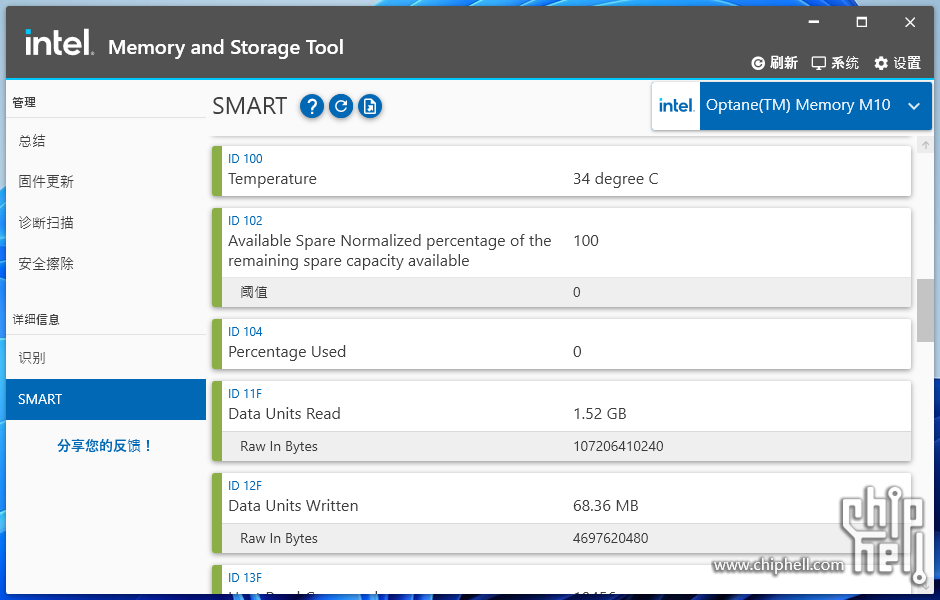Click 刷新 refresh in the title bar
This screenshot has width=940, height=600.
[x=774, y=63]
